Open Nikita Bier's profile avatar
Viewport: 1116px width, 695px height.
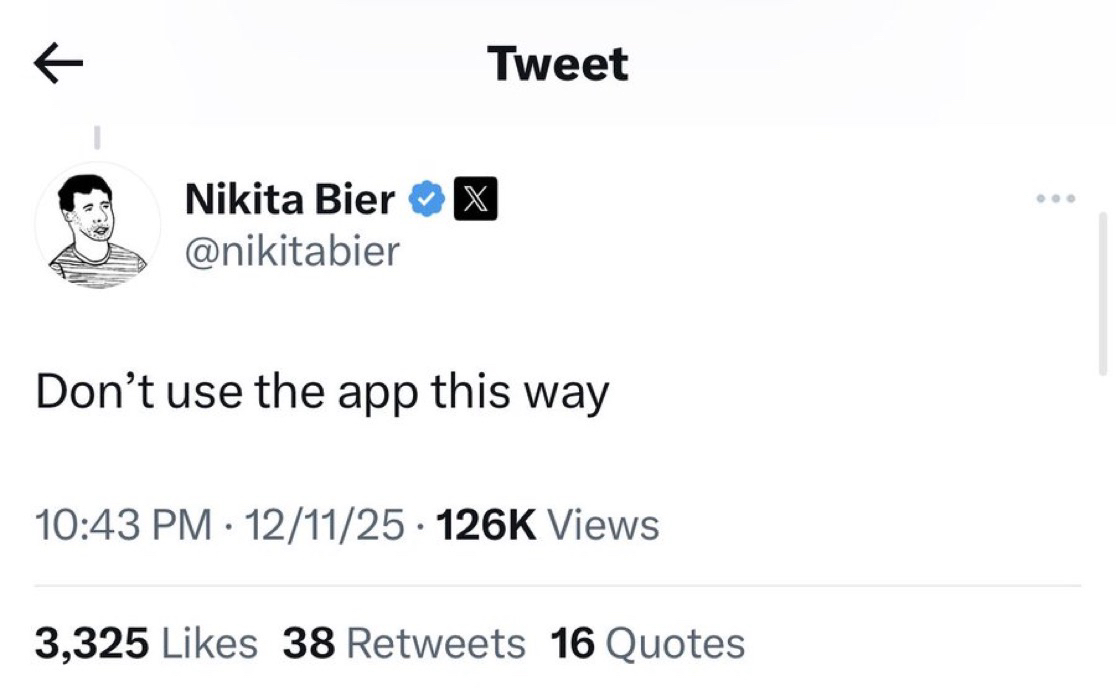(x=98, y=227)
